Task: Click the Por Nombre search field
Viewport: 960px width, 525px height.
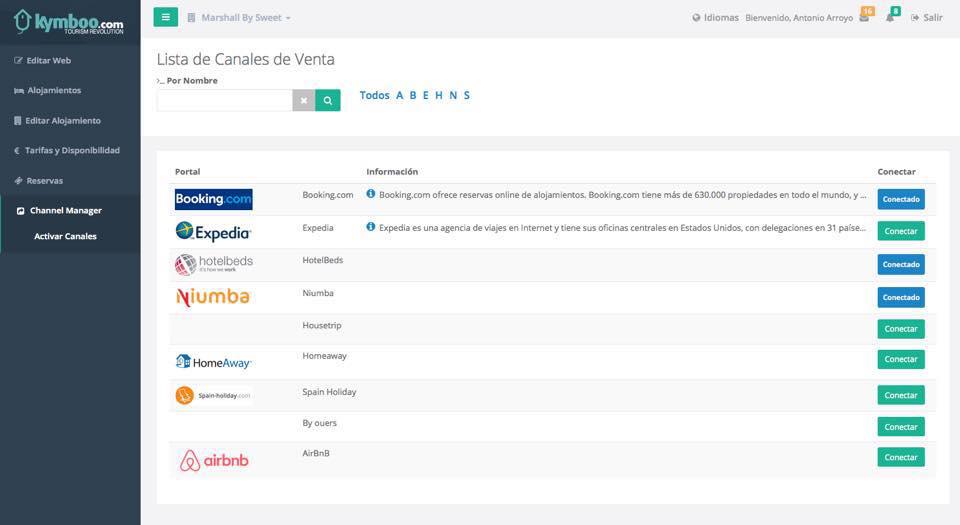Action: point(224,100)
